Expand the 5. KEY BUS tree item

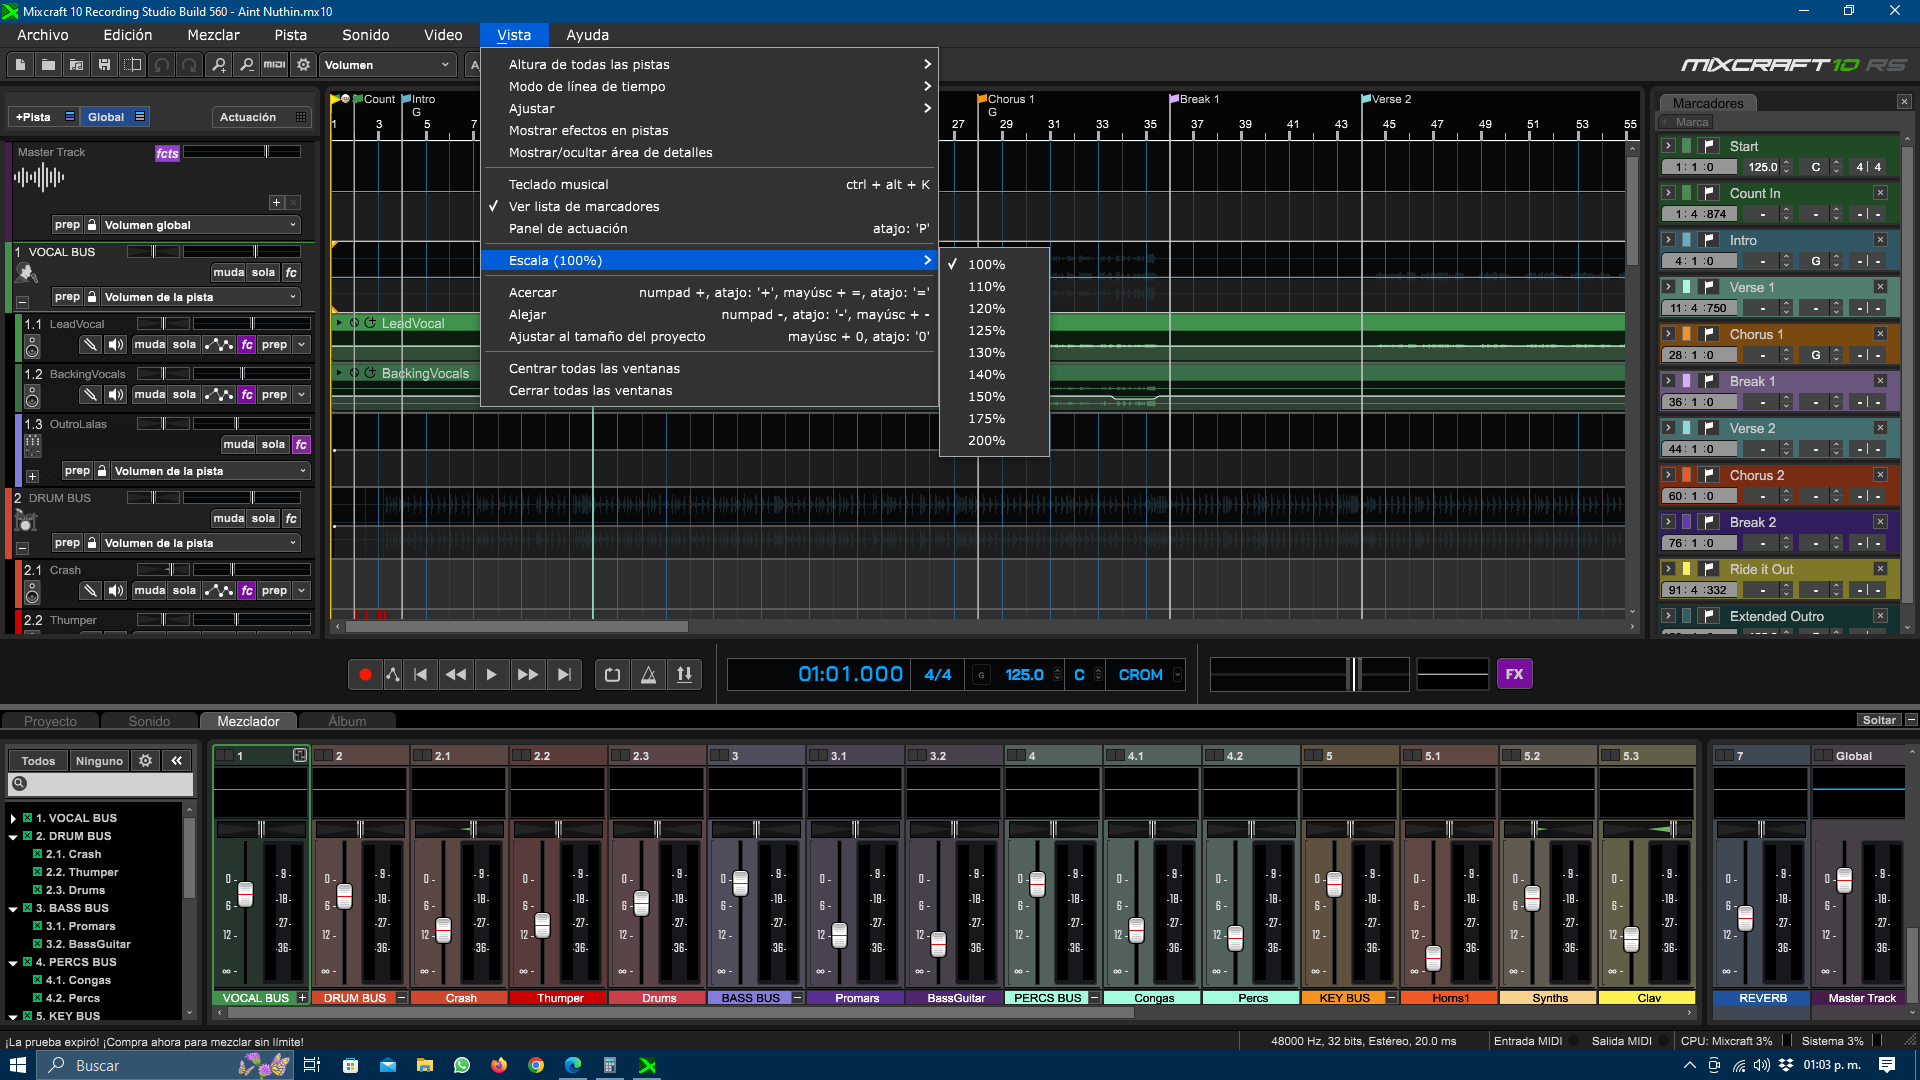tap(11, 1015)
